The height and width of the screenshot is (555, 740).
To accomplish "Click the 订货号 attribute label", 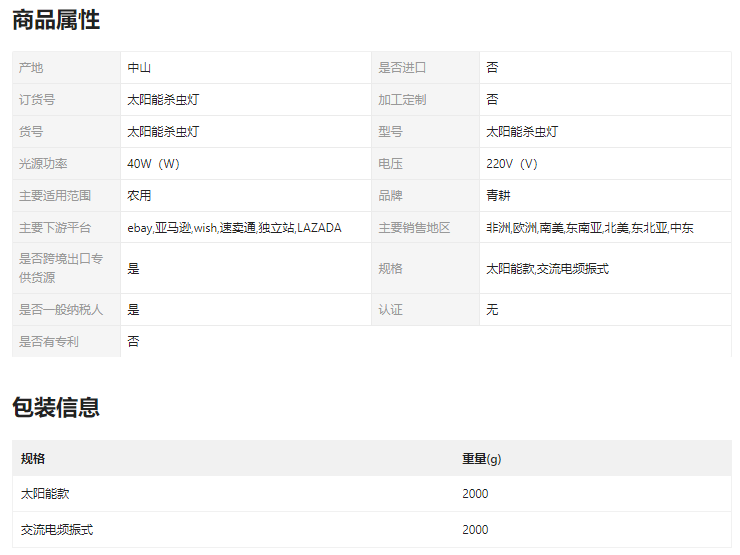I will 37,100.
